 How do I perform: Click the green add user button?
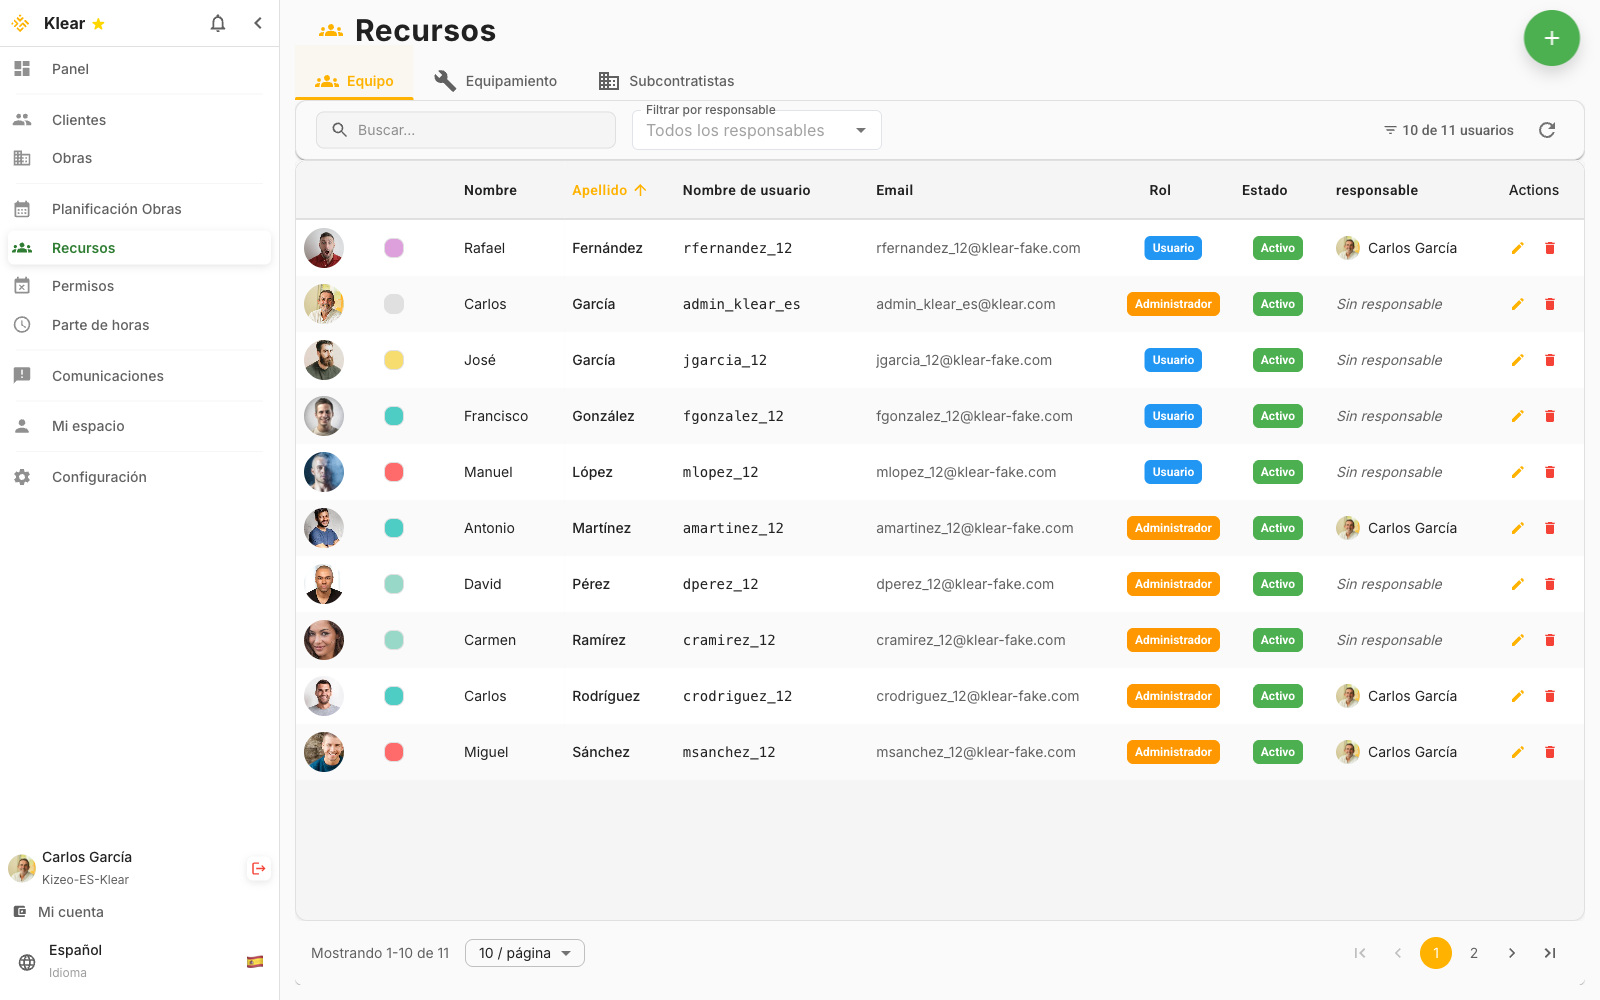[1551, 38]
